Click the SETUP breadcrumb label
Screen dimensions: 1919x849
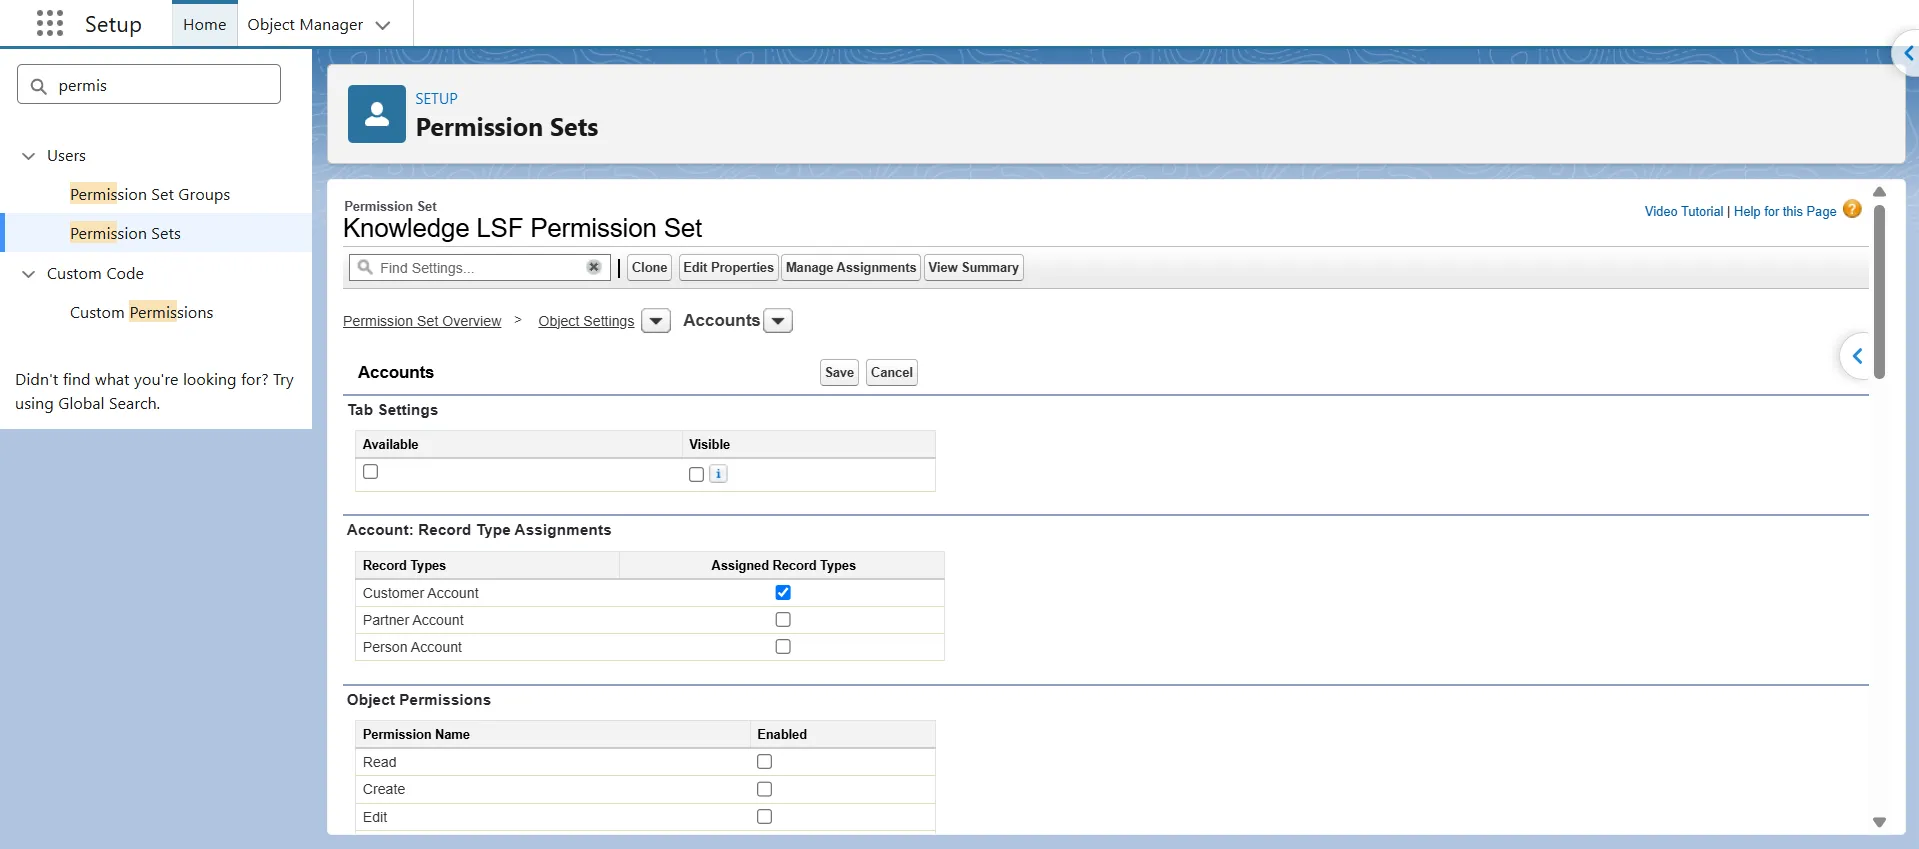(x=436, y=98)
